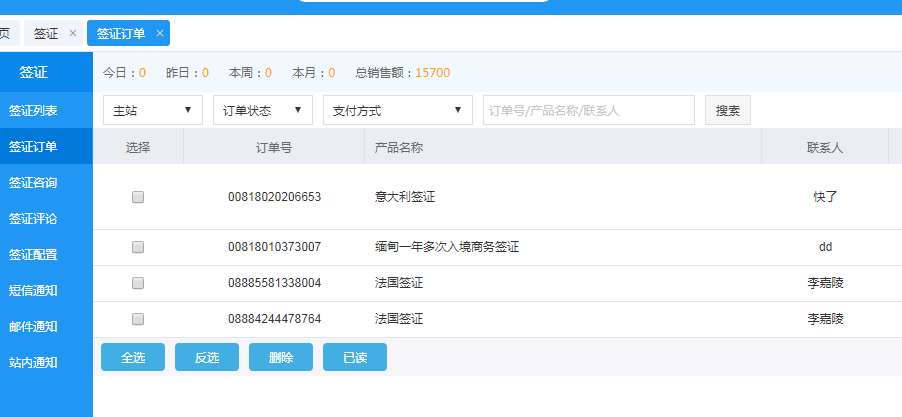Viewport: 902px width, 417px height.
Task: Open the 主站 site dropdown
Action: tap(152, 110)
